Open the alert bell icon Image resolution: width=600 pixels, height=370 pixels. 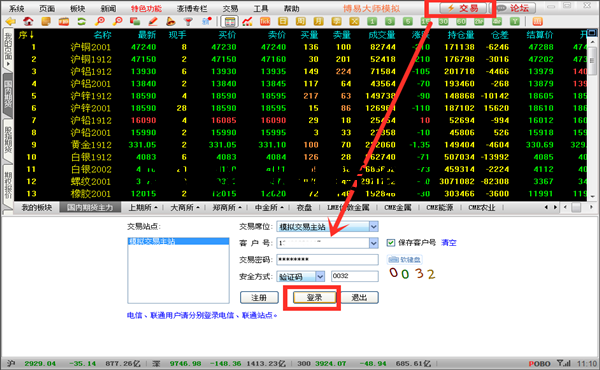[x=171, y=21]
